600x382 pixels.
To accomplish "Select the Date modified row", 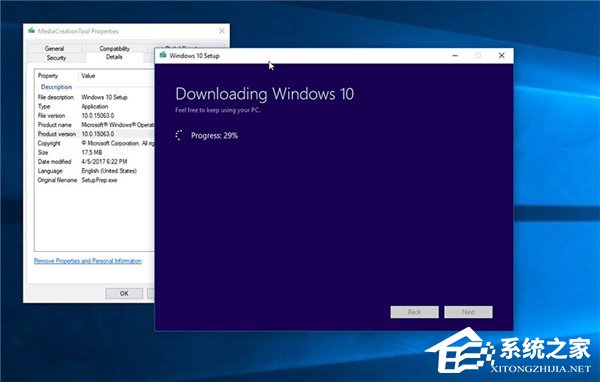I will point(95,162).
